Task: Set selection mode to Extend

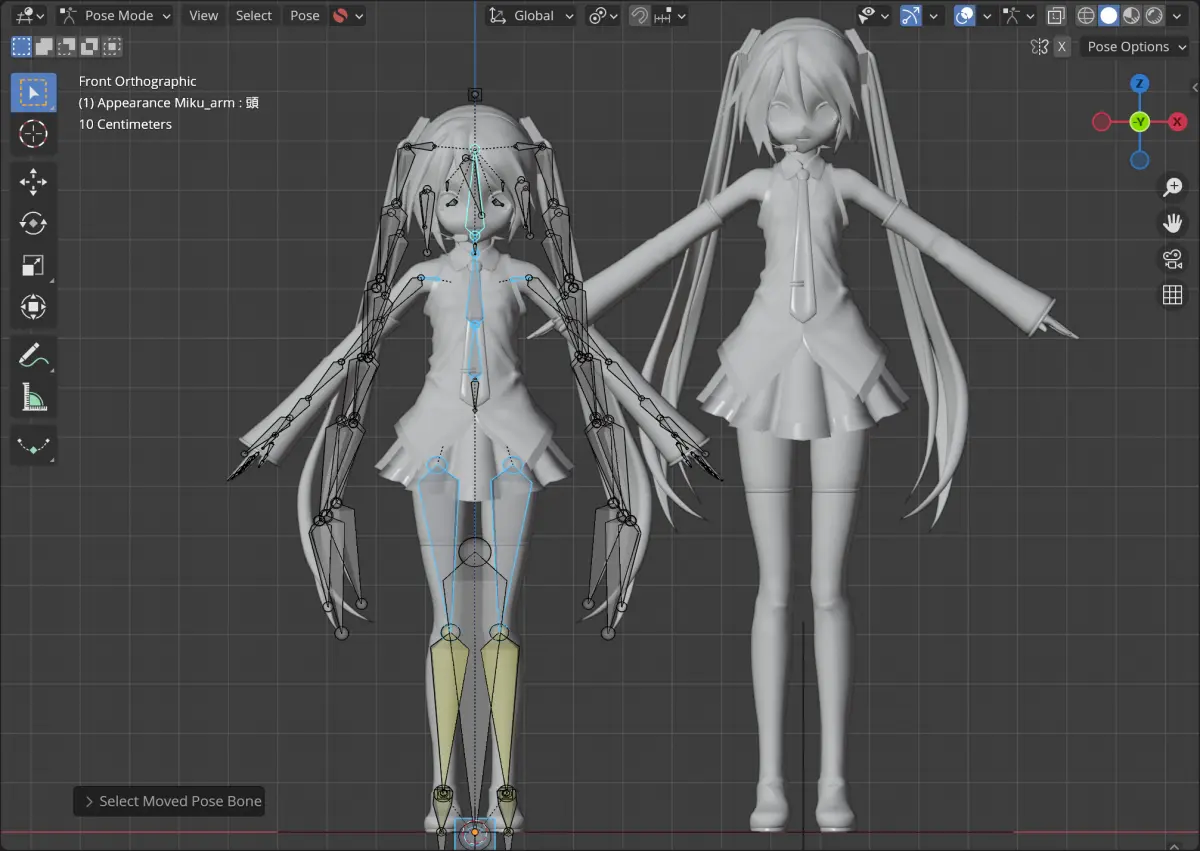Action: point(45,46)
